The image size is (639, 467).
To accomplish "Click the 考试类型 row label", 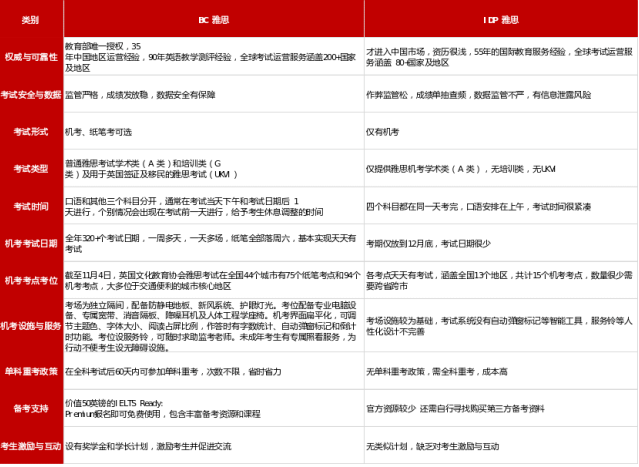I will click(x=31, y=168).
